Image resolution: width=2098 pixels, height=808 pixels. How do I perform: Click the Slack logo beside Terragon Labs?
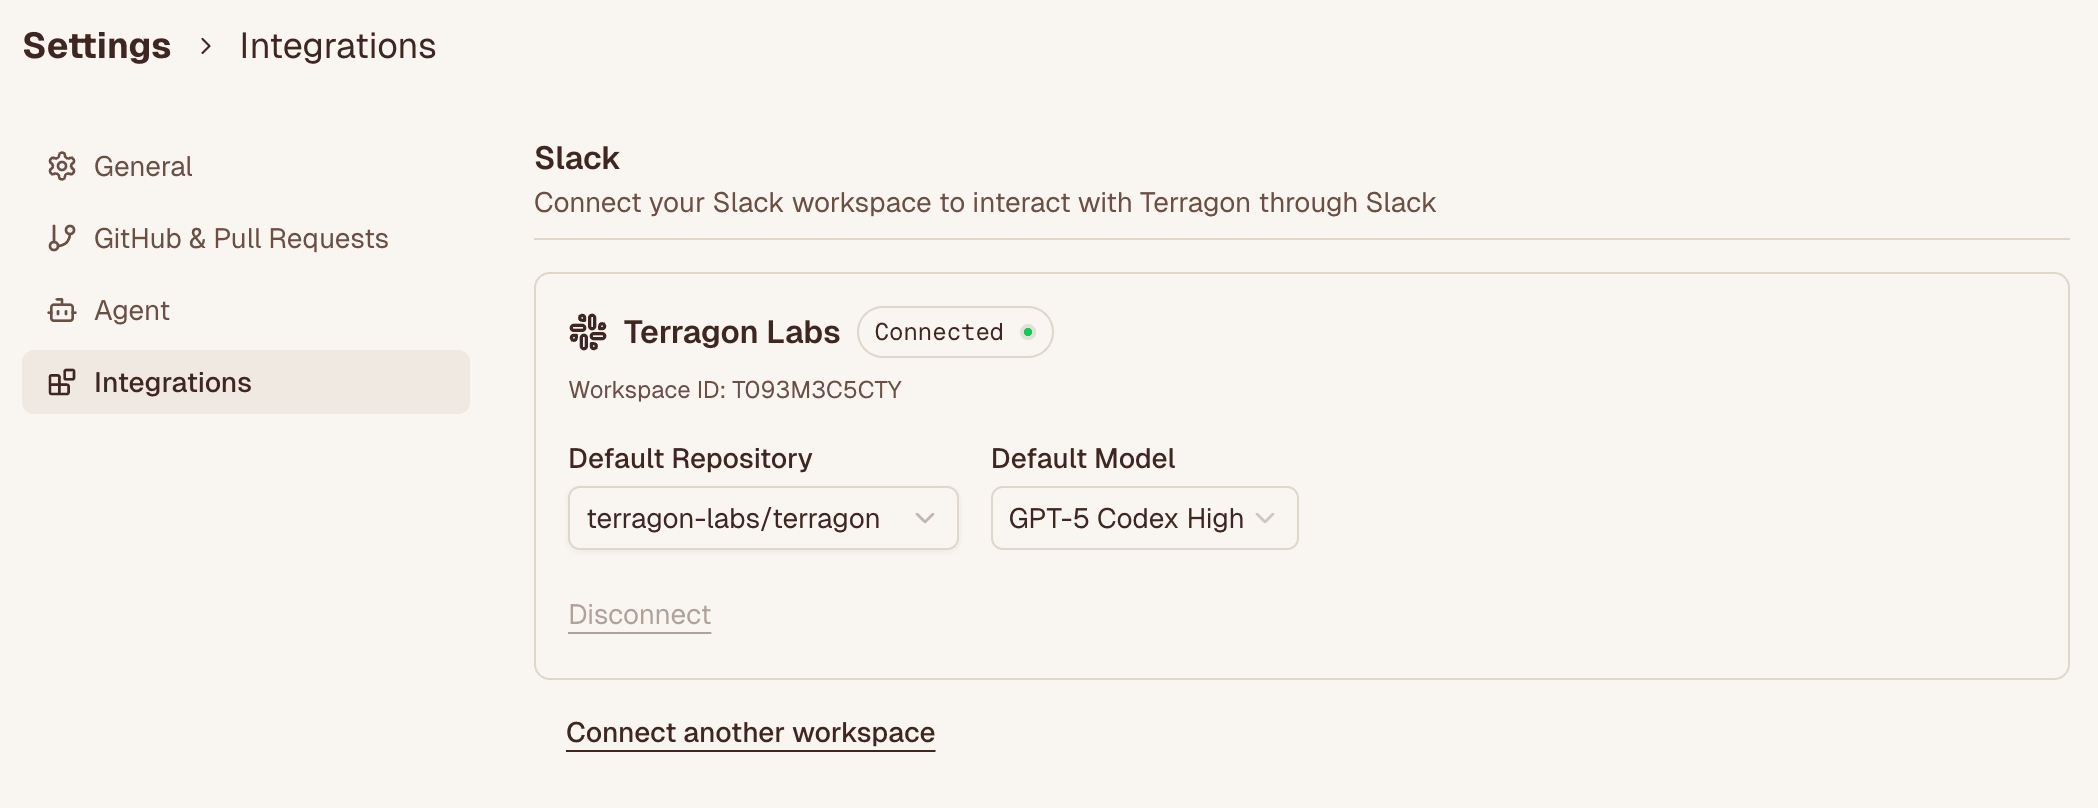tap(588, 332)
